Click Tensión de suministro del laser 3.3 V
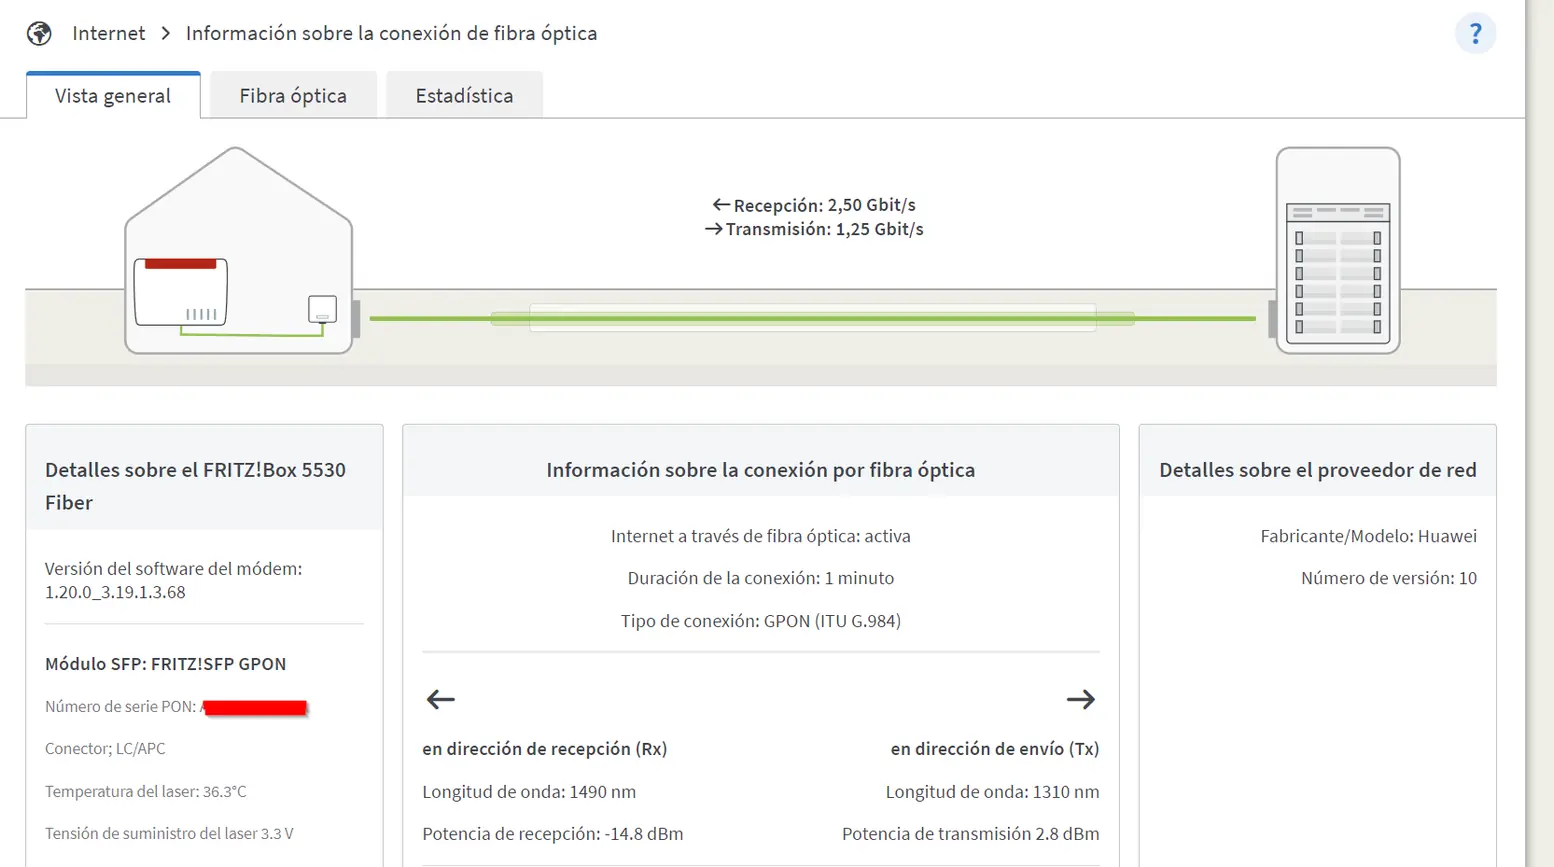This screenshot has height=867, width=1554. coord(169,833)
